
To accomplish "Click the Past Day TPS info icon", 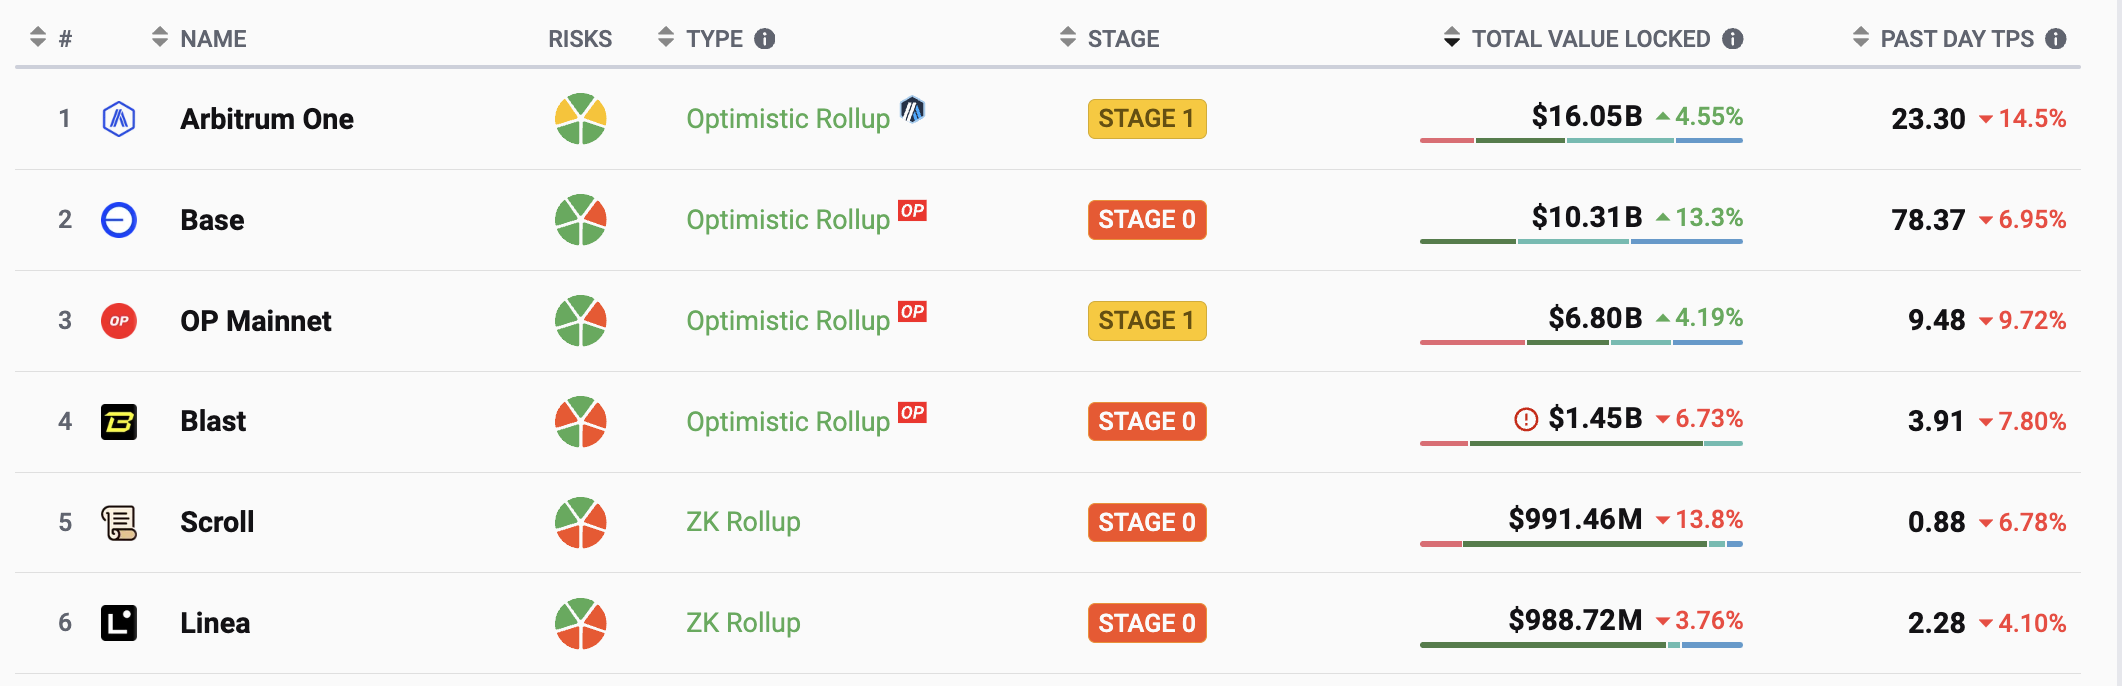I will 2056,39.
